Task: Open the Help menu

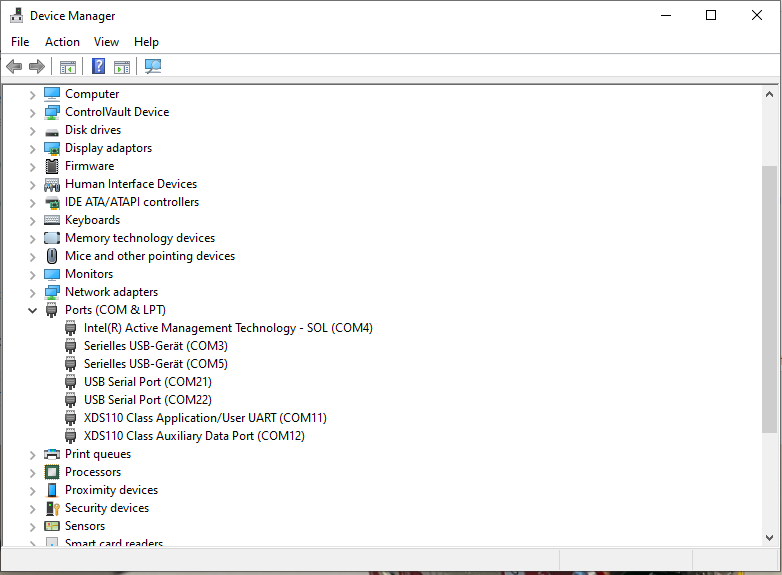Action: (146, 42)
